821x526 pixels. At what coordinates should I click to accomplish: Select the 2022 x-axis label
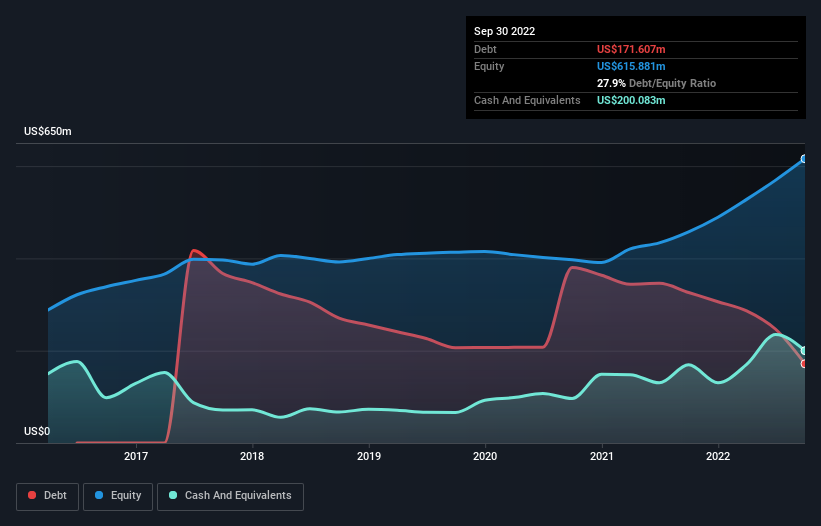pos(718,456)
